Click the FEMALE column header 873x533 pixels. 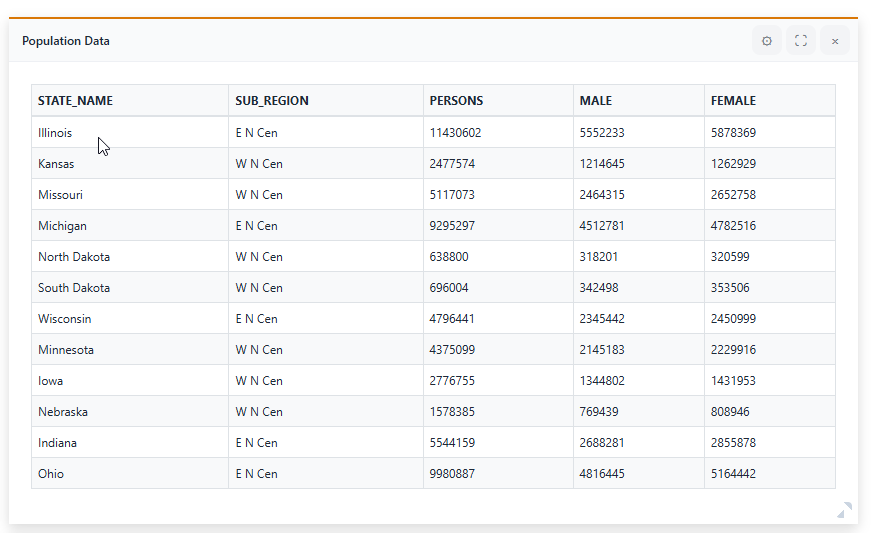[733, 101]
